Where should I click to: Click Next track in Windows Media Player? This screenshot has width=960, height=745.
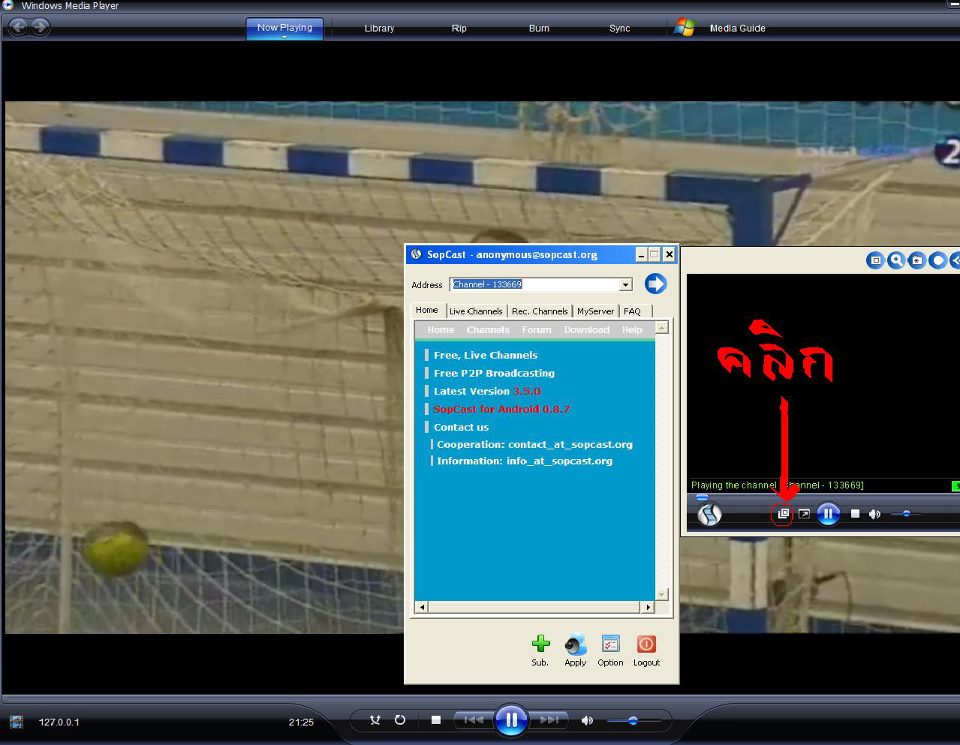(x=549, y=720)
